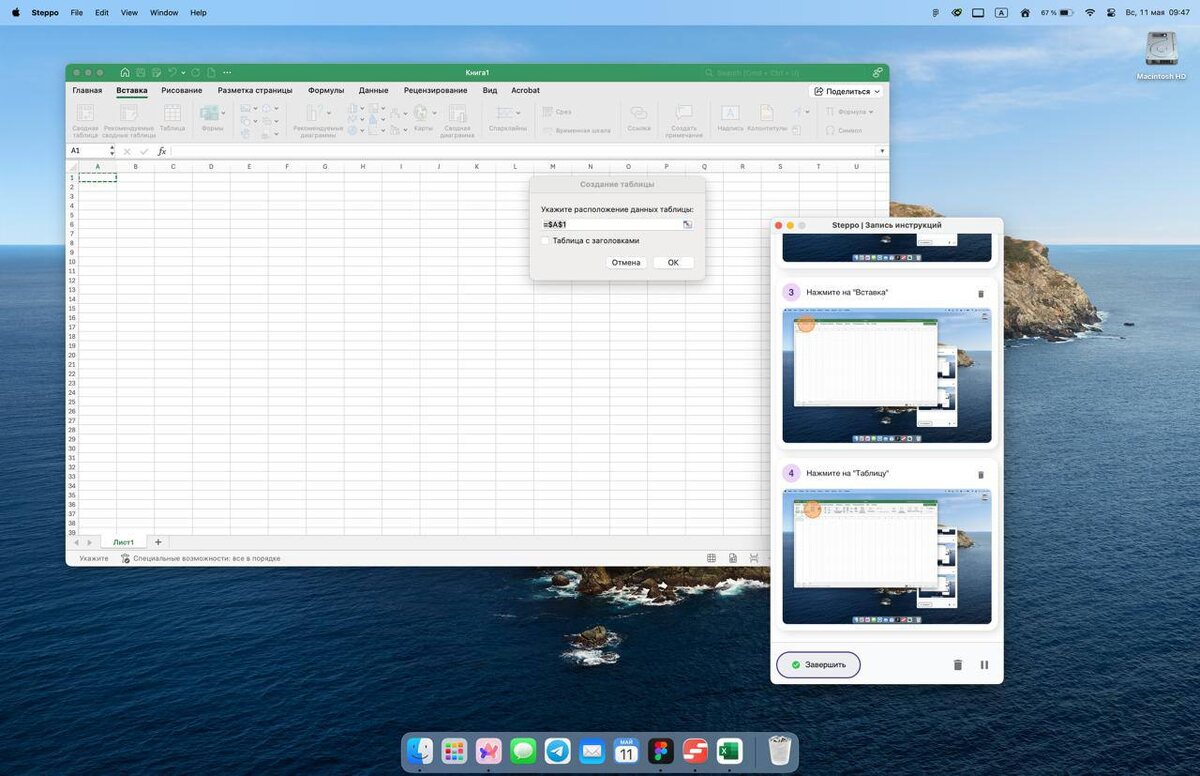Viewport: 1200px width, 776px height.
Task: Click the Временная шкала item
Action: tap(576, 130)
